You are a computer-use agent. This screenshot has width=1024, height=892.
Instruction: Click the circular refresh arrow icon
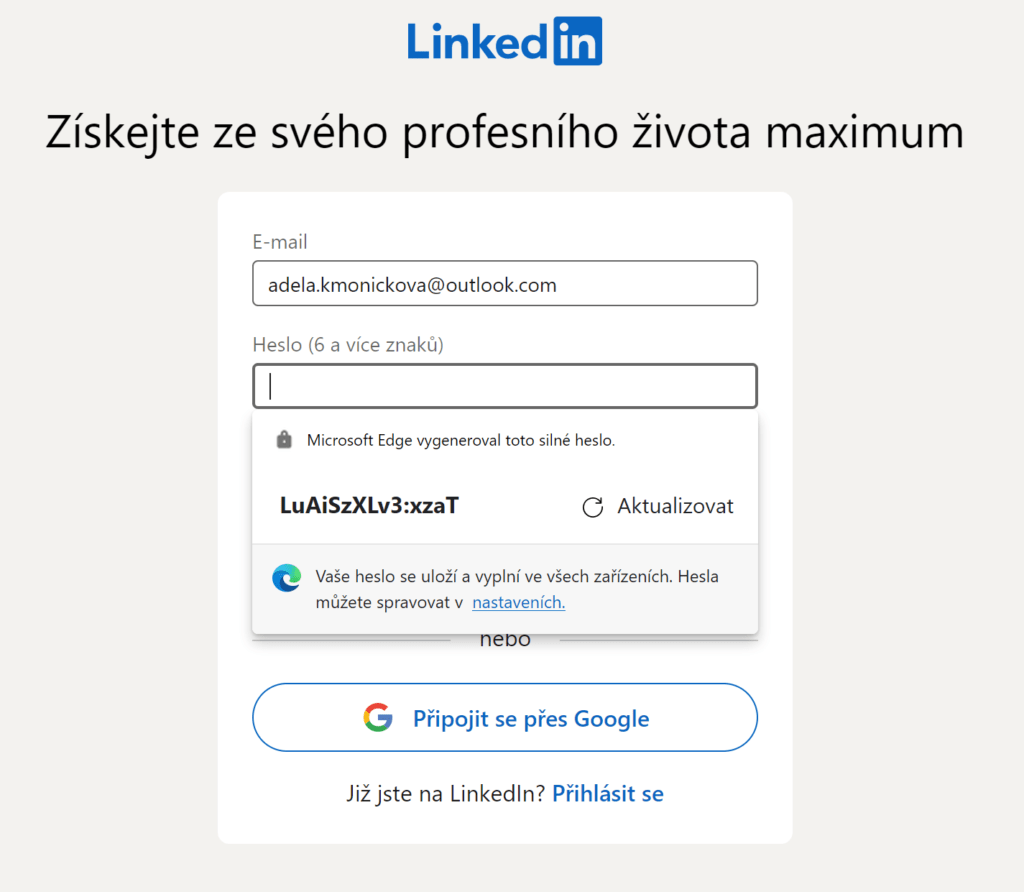point(593,507)
